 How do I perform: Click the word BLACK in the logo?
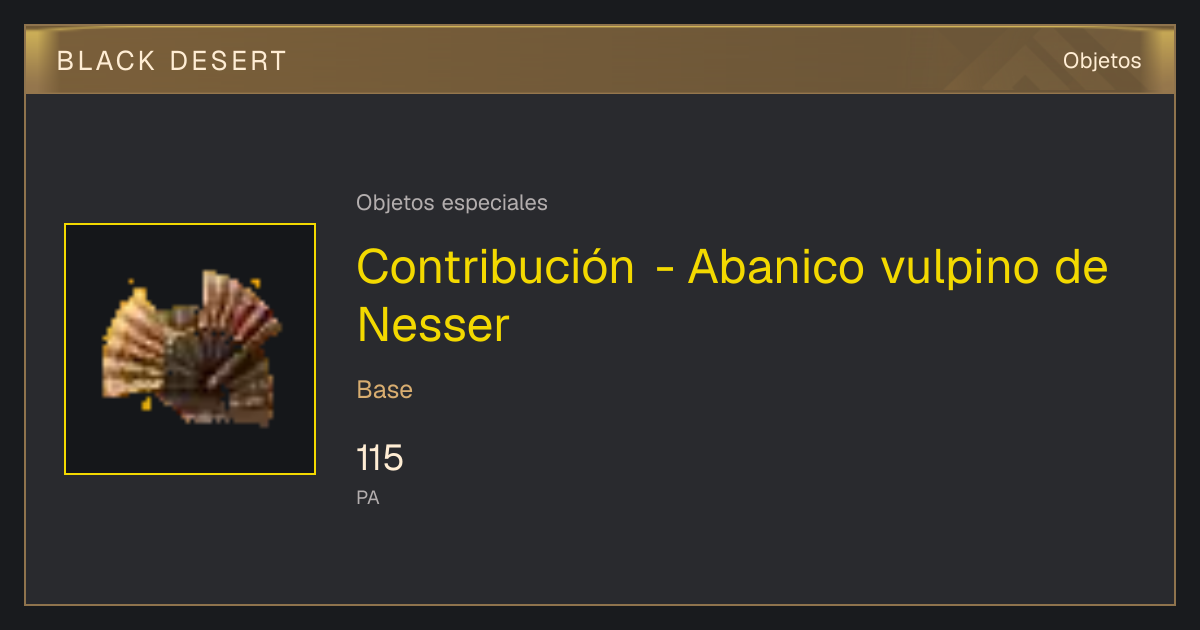point(107,61)
